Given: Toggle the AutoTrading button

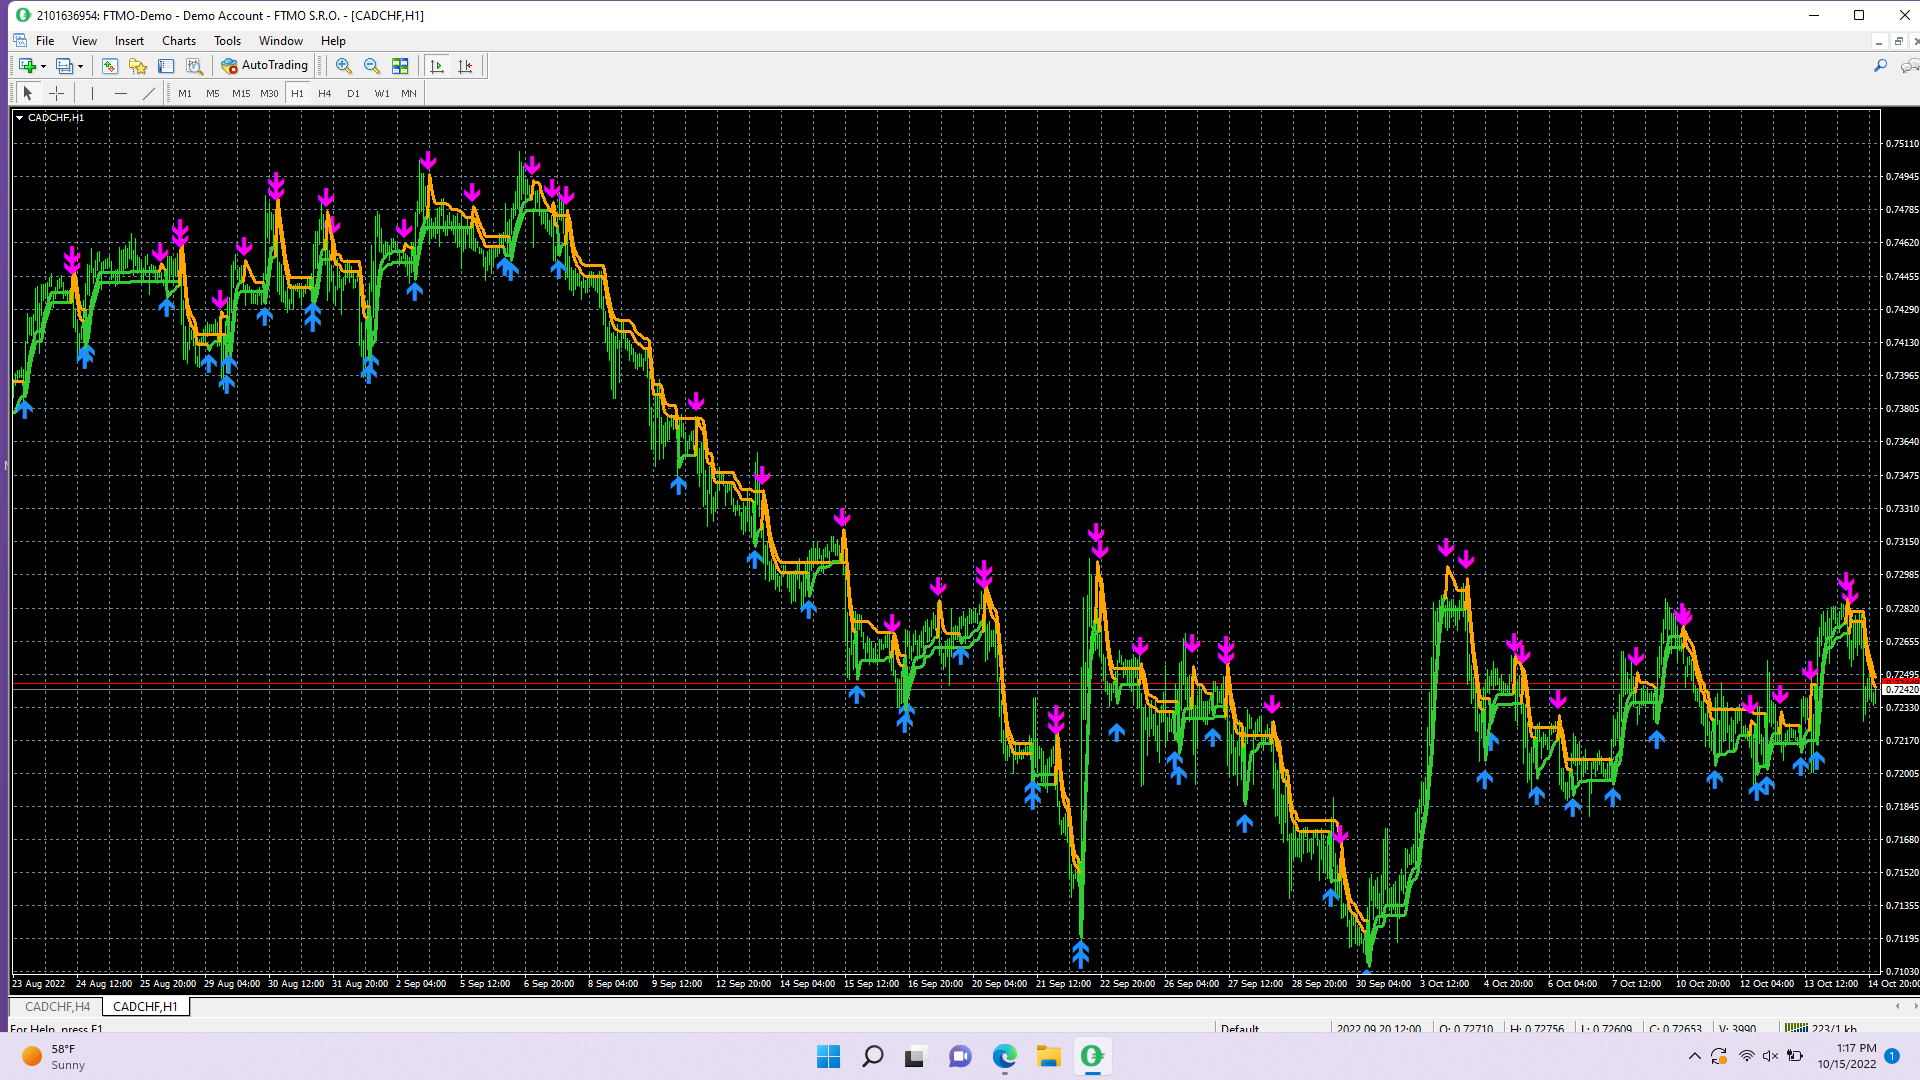Looking at the screenshot, I should click(265, 66).
